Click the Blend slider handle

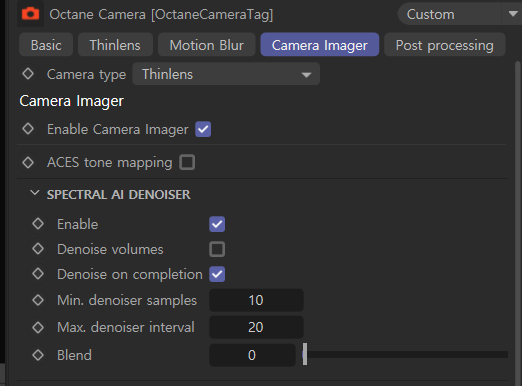pos(305,354)
